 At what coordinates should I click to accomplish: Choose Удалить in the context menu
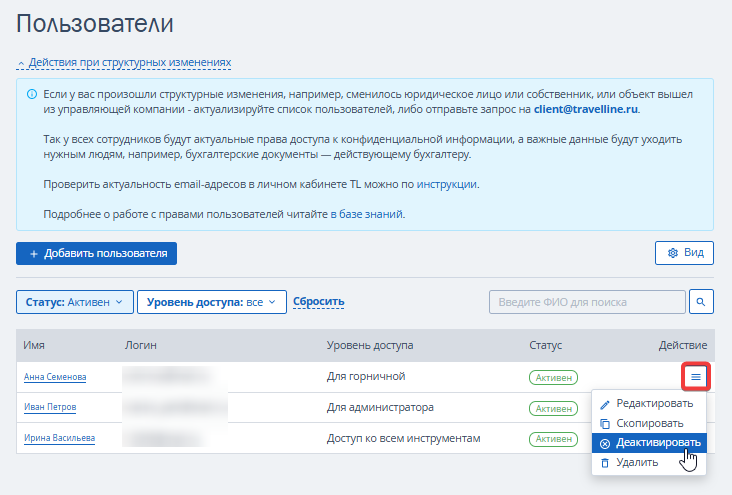click(x=649, y=462)
